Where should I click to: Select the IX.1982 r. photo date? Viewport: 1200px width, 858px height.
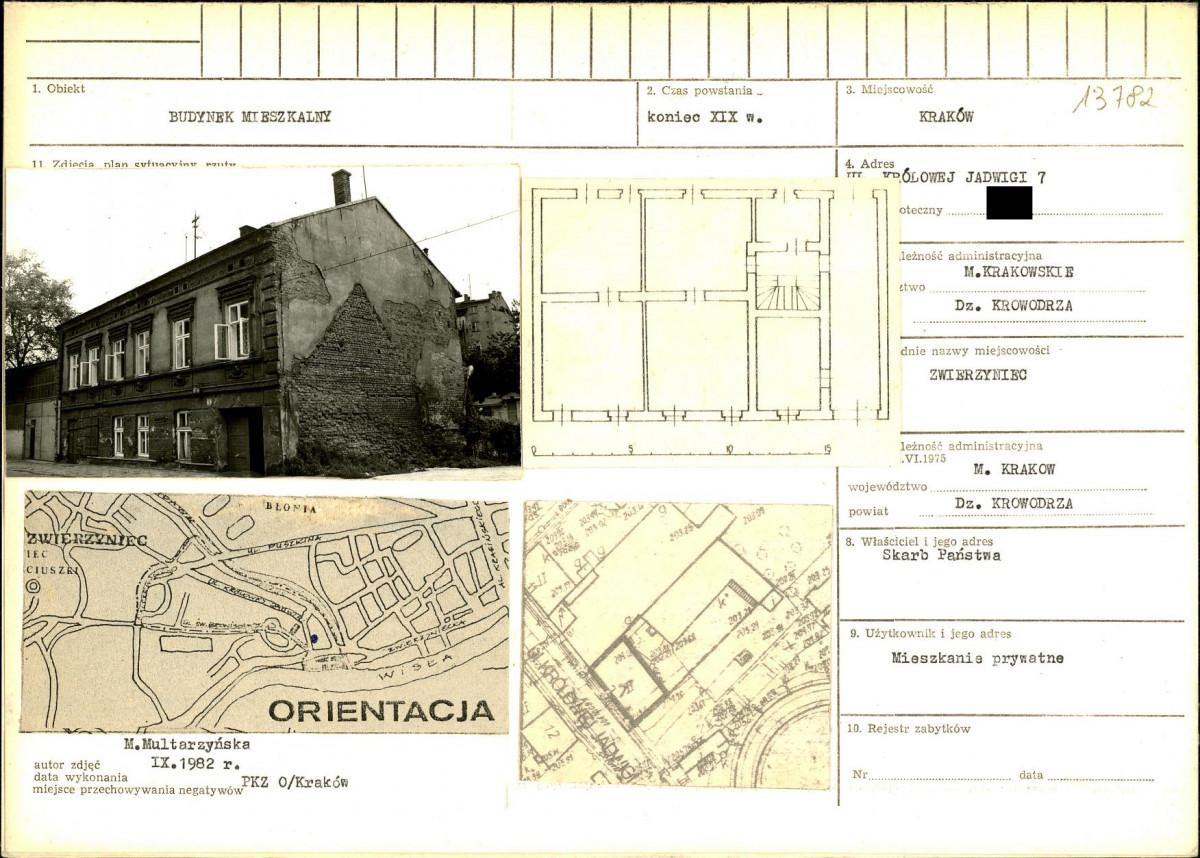(x=189, y=762)
